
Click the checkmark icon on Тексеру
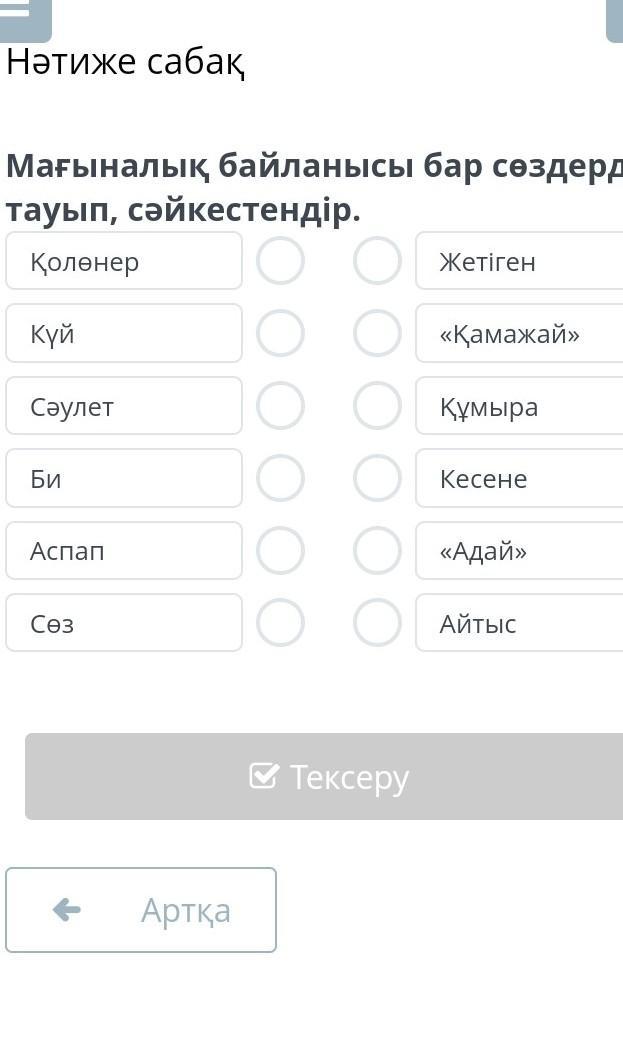point(263,776)
